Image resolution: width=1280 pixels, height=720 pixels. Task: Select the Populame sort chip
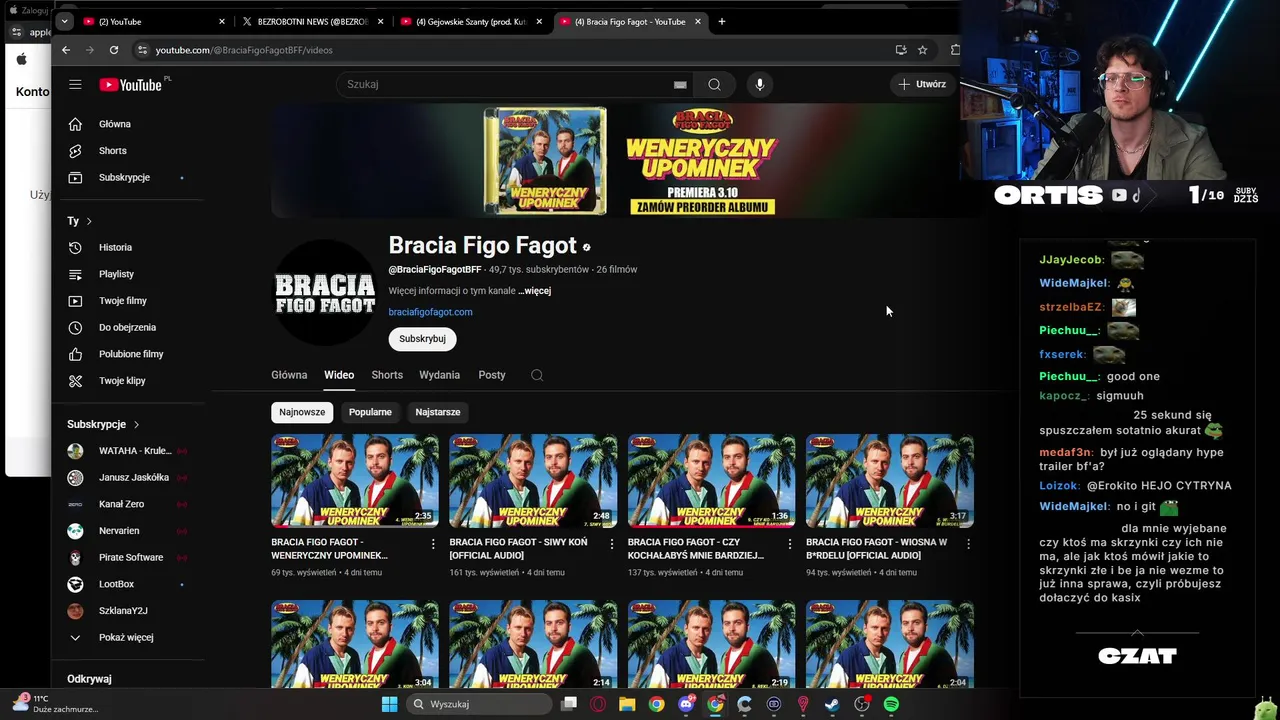click(370, 412)
